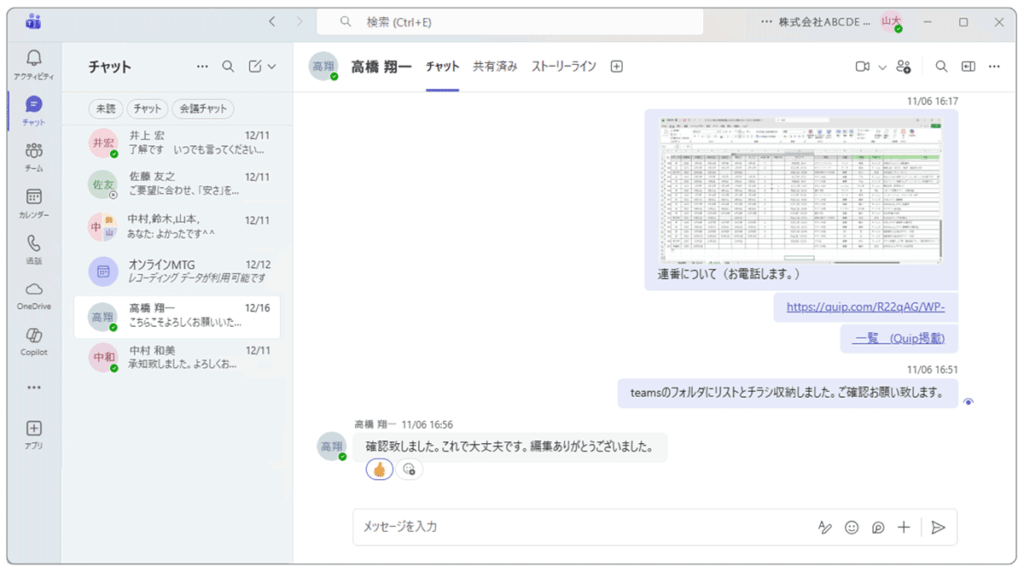Search in this conversation

pos(941,67)
